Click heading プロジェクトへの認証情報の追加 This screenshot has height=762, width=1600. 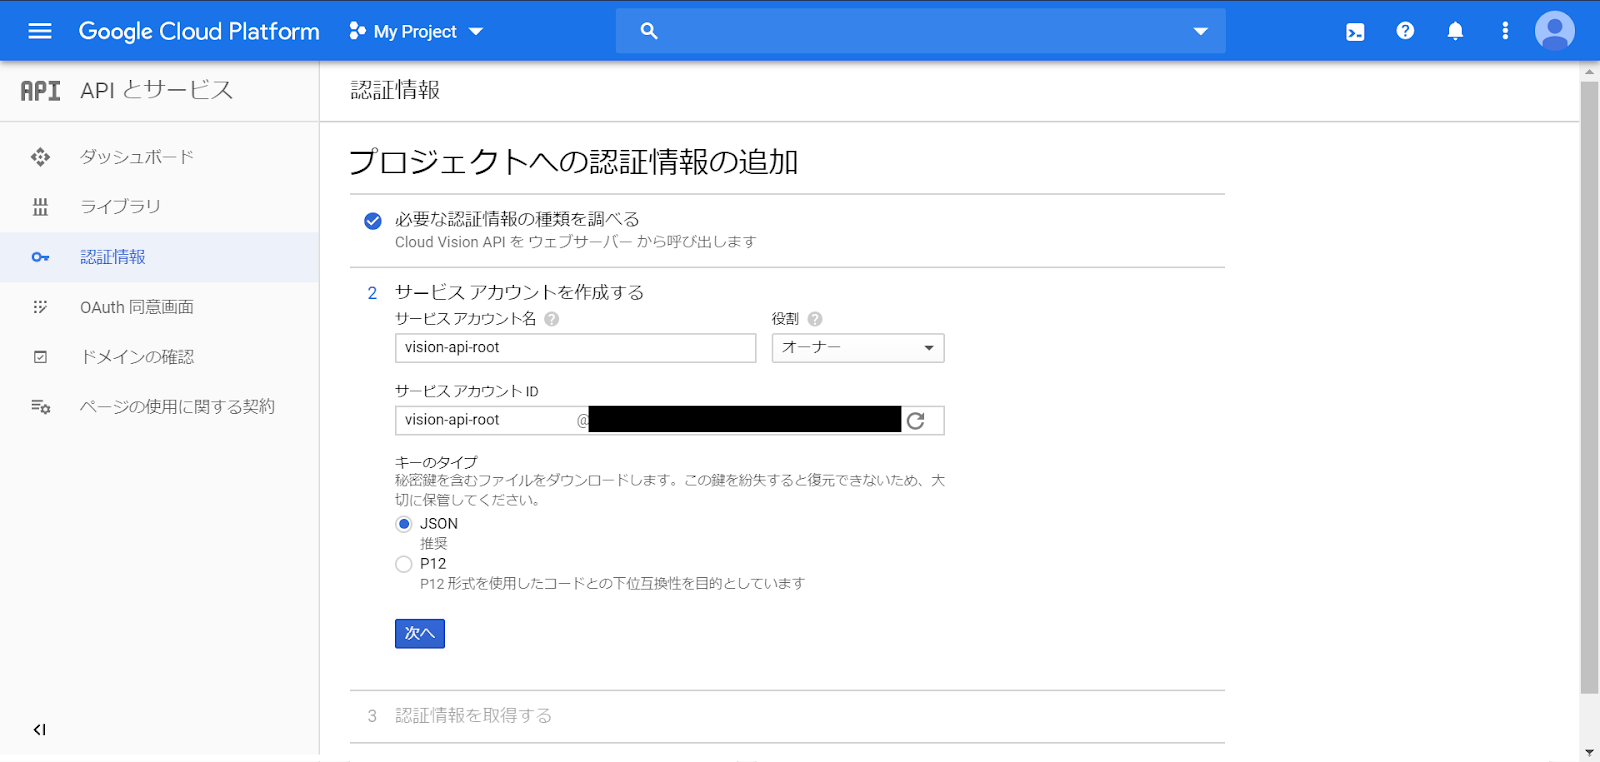tap(574, 162)
